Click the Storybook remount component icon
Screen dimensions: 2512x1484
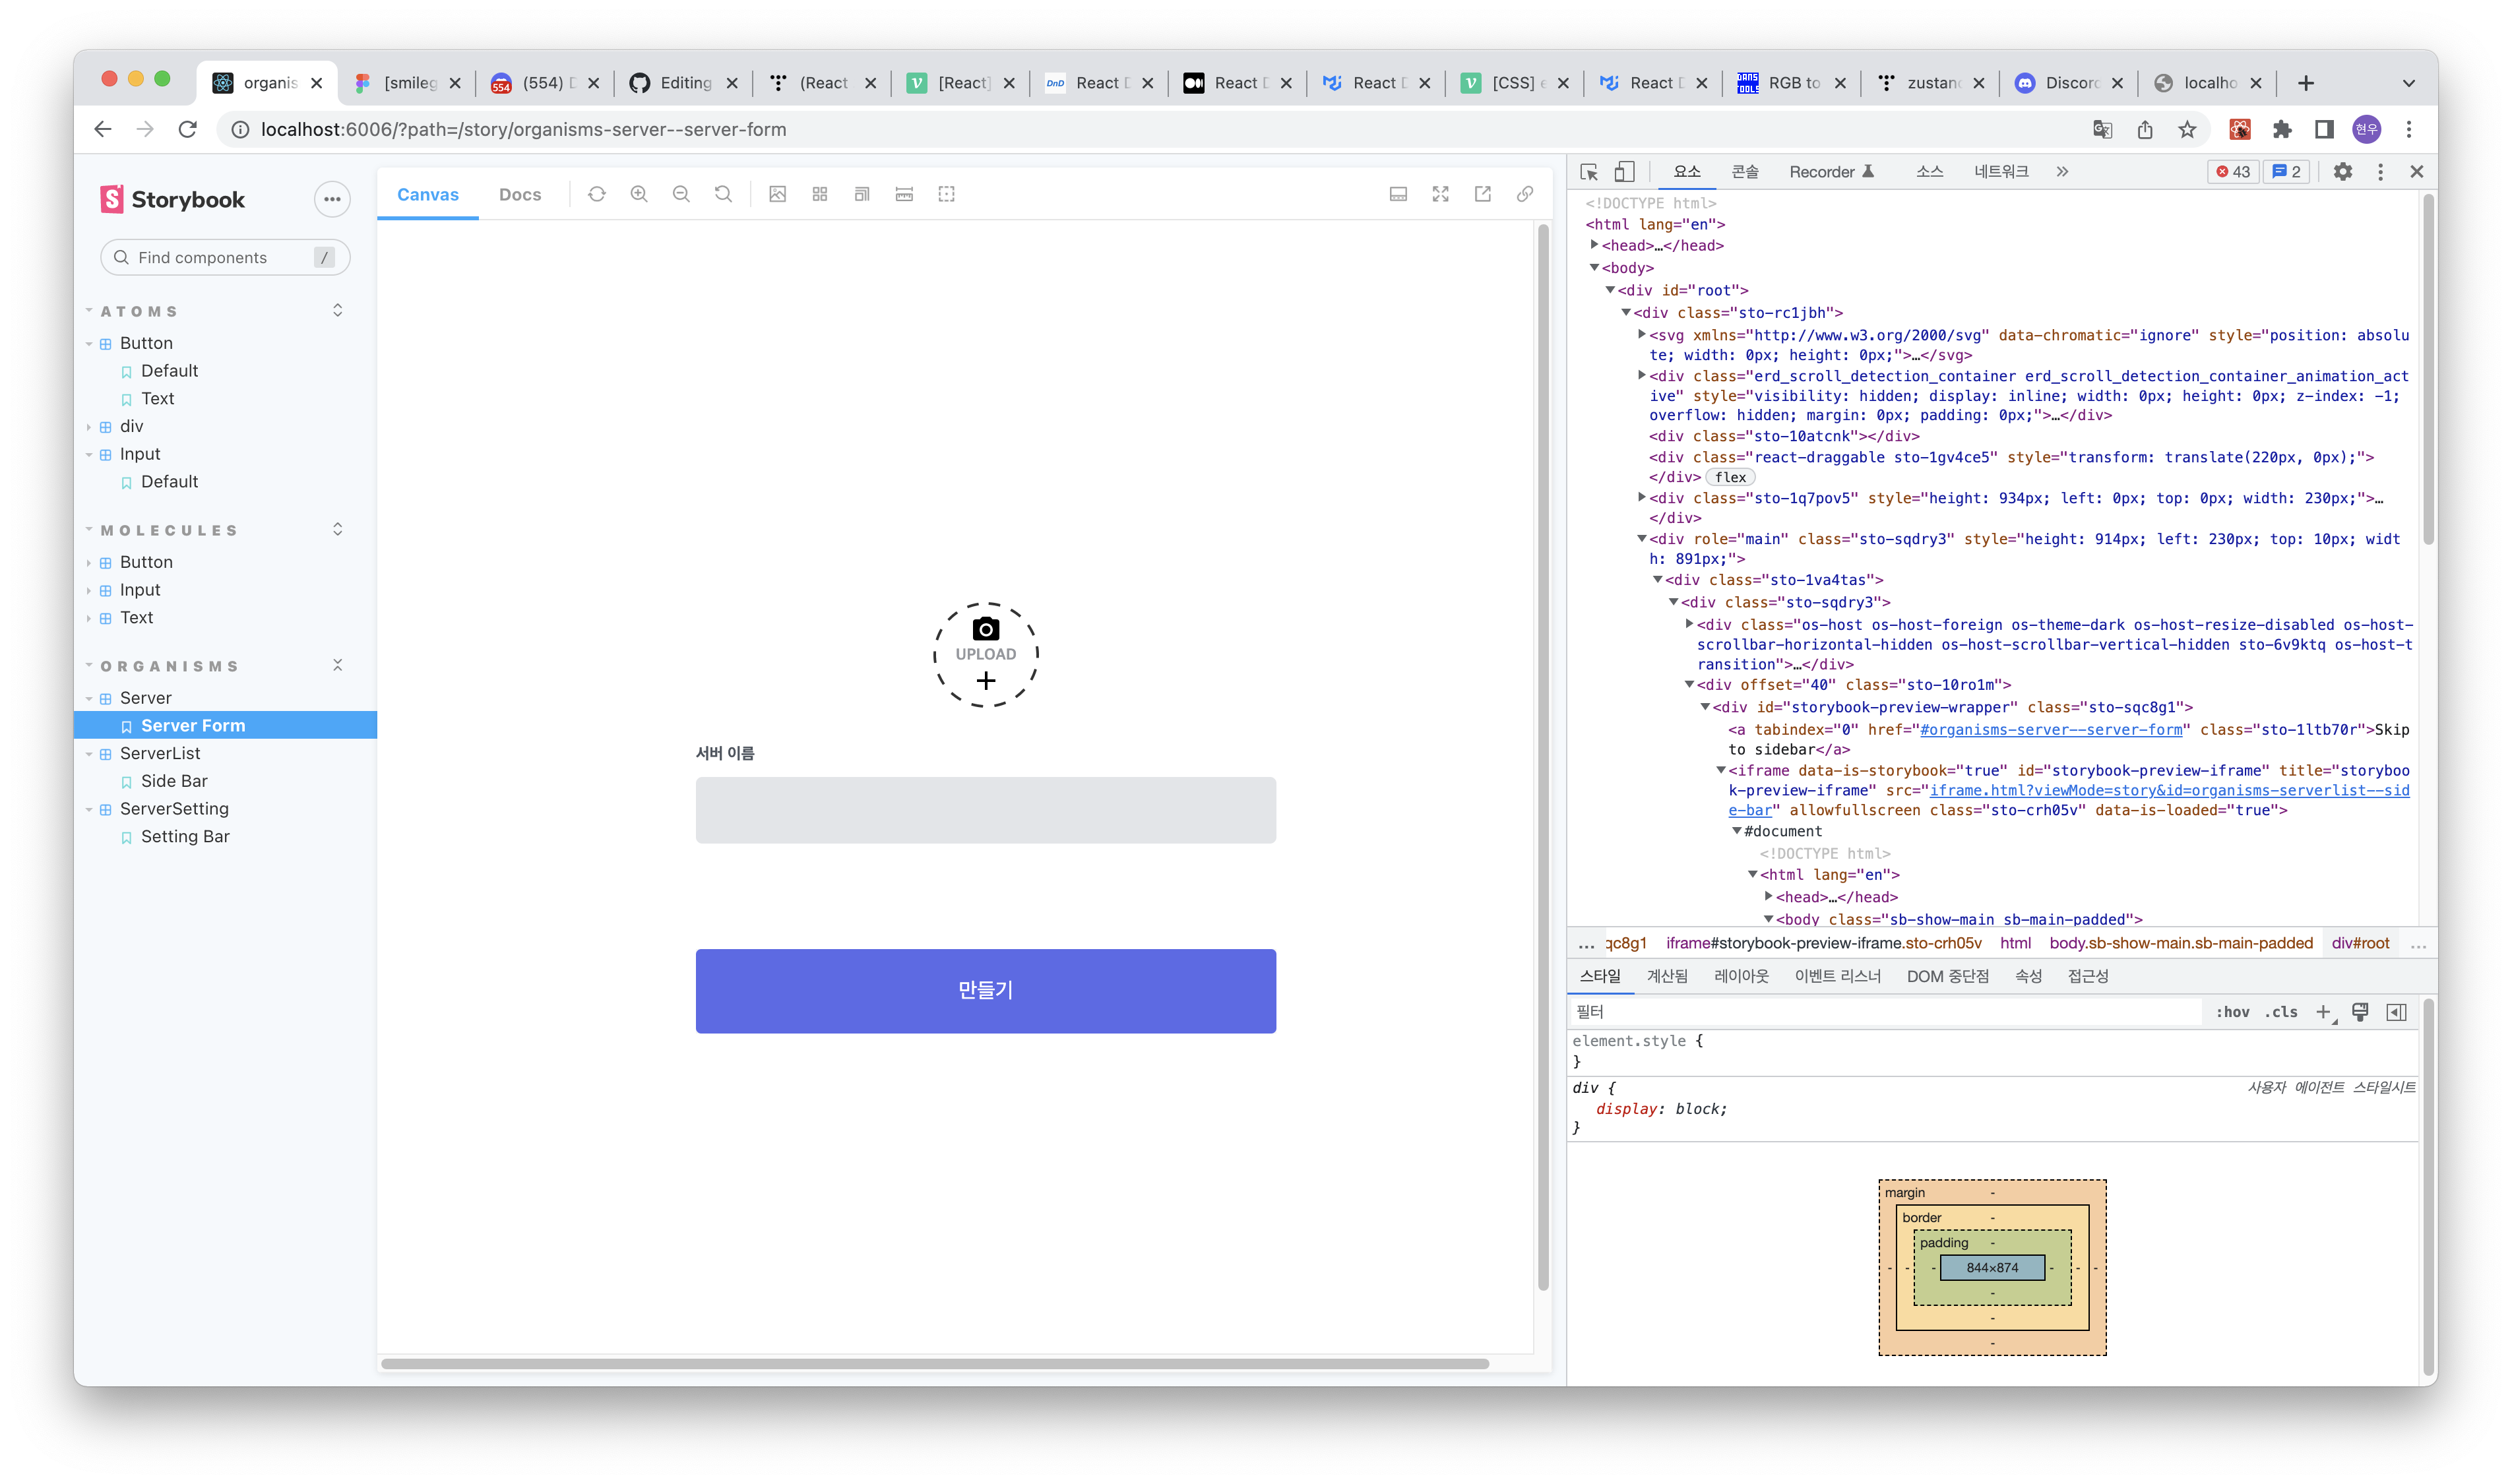pyautogui.click(x=597, y=194)
